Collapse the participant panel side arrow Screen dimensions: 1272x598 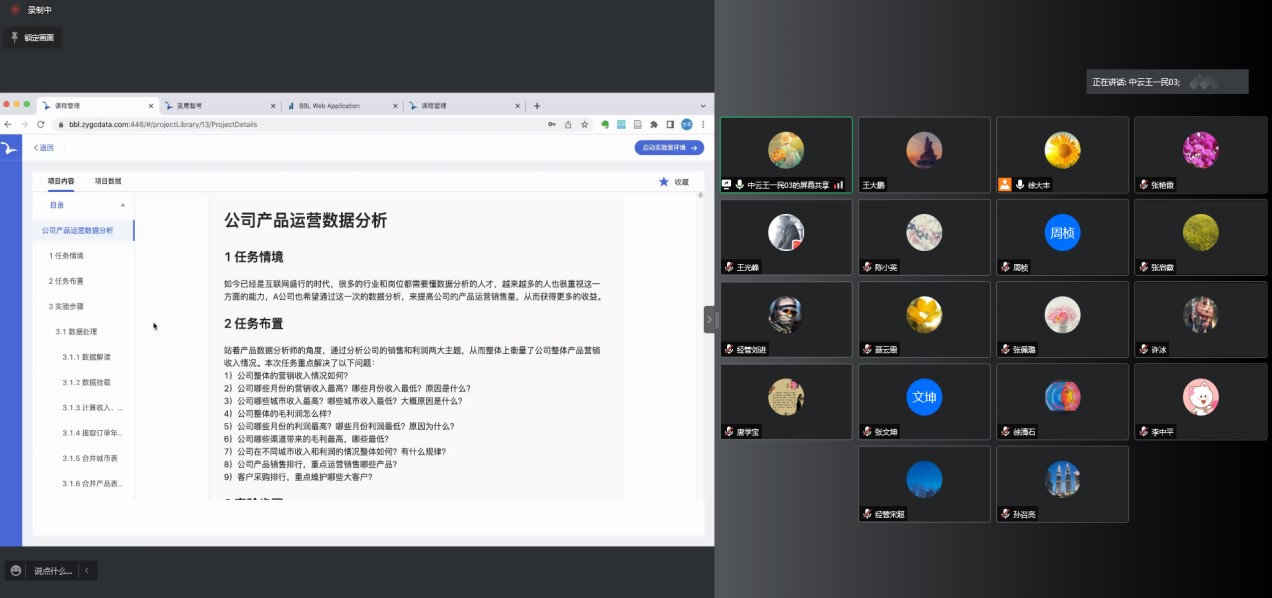point(709,319)
